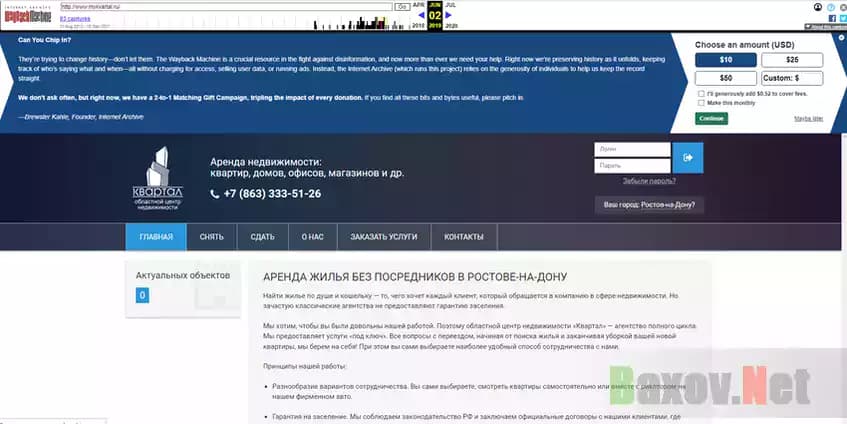Choose the $10 donation amount

725,60
